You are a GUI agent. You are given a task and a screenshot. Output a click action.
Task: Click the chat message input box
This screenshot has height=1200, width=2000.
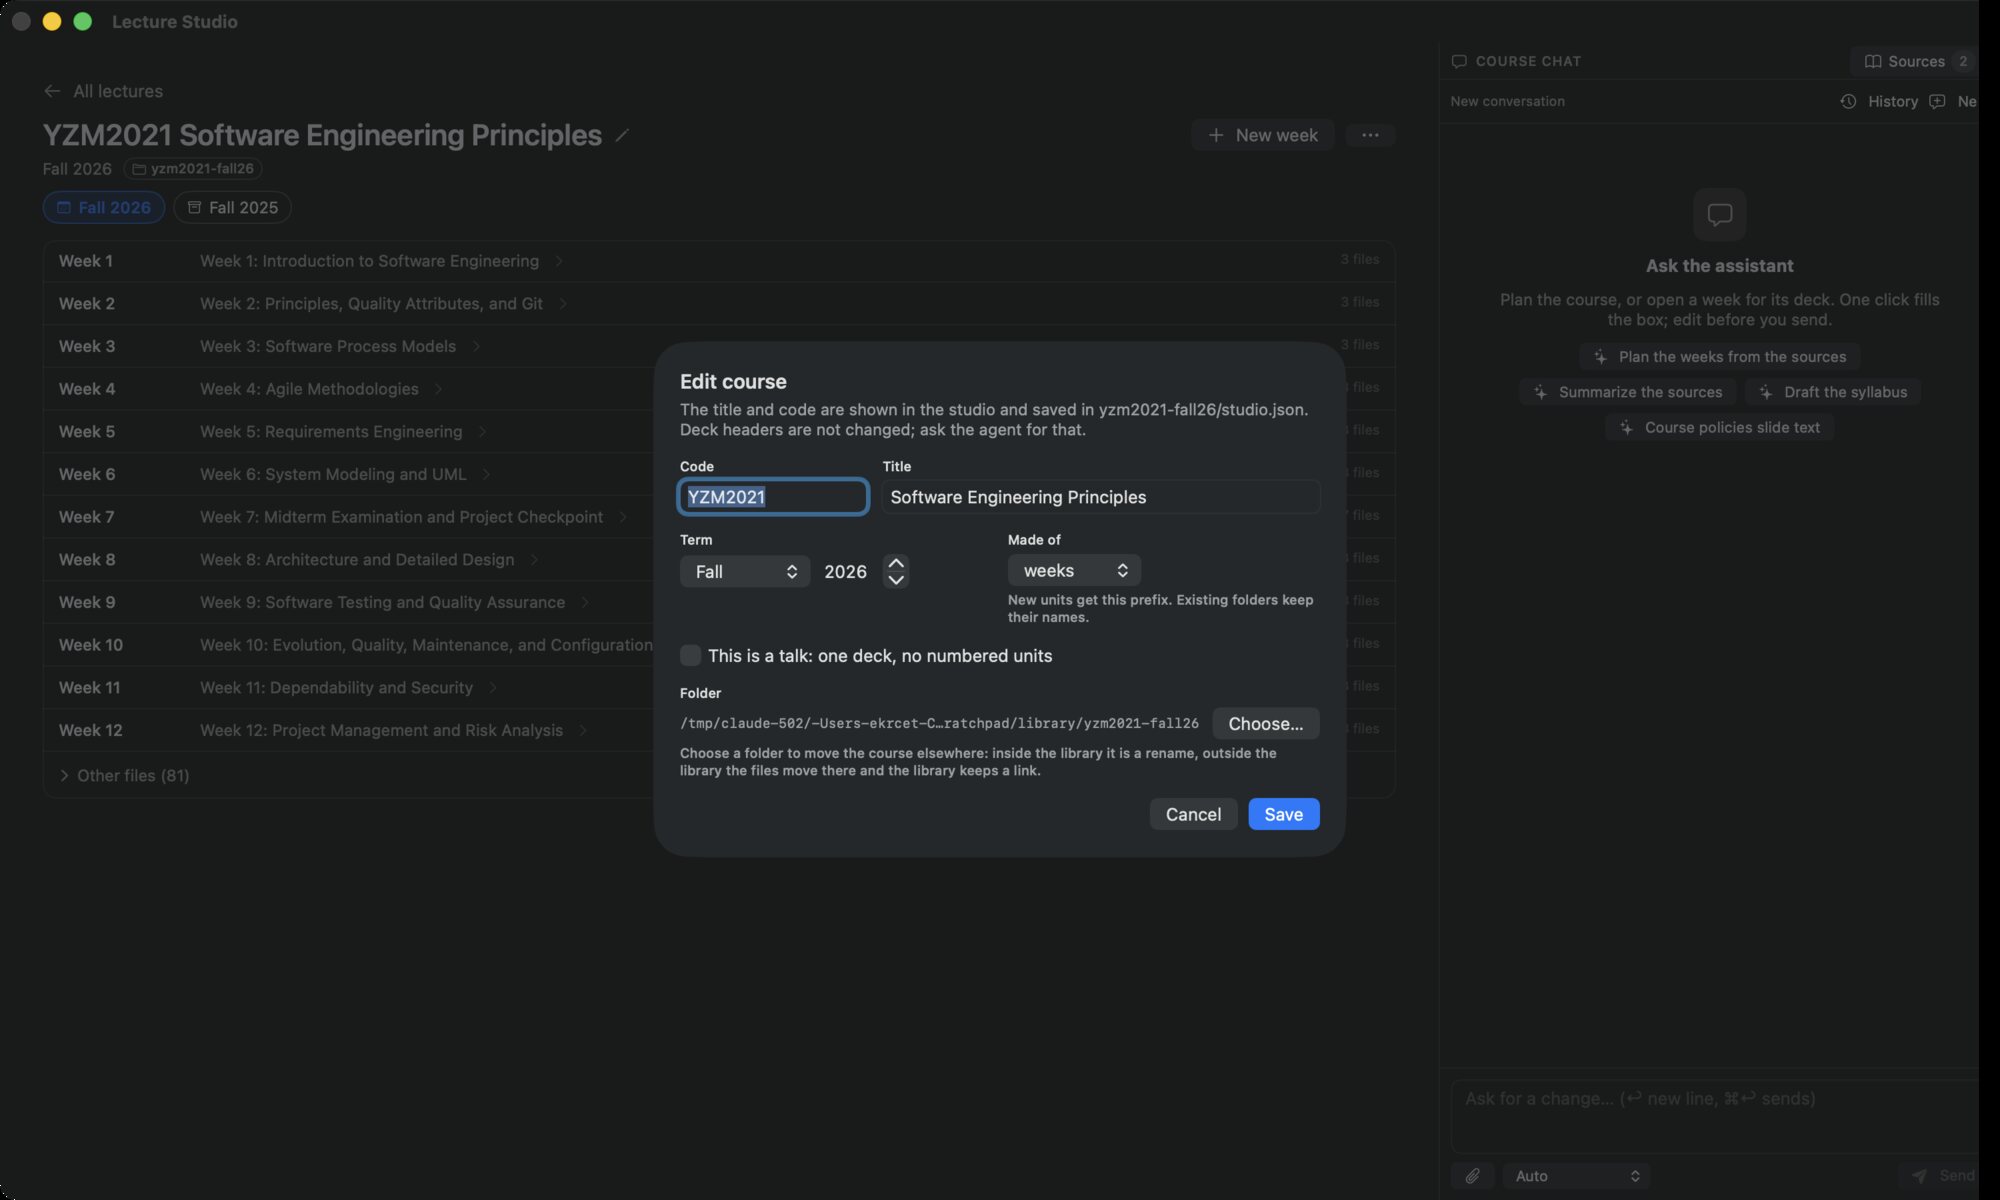1714,1115
